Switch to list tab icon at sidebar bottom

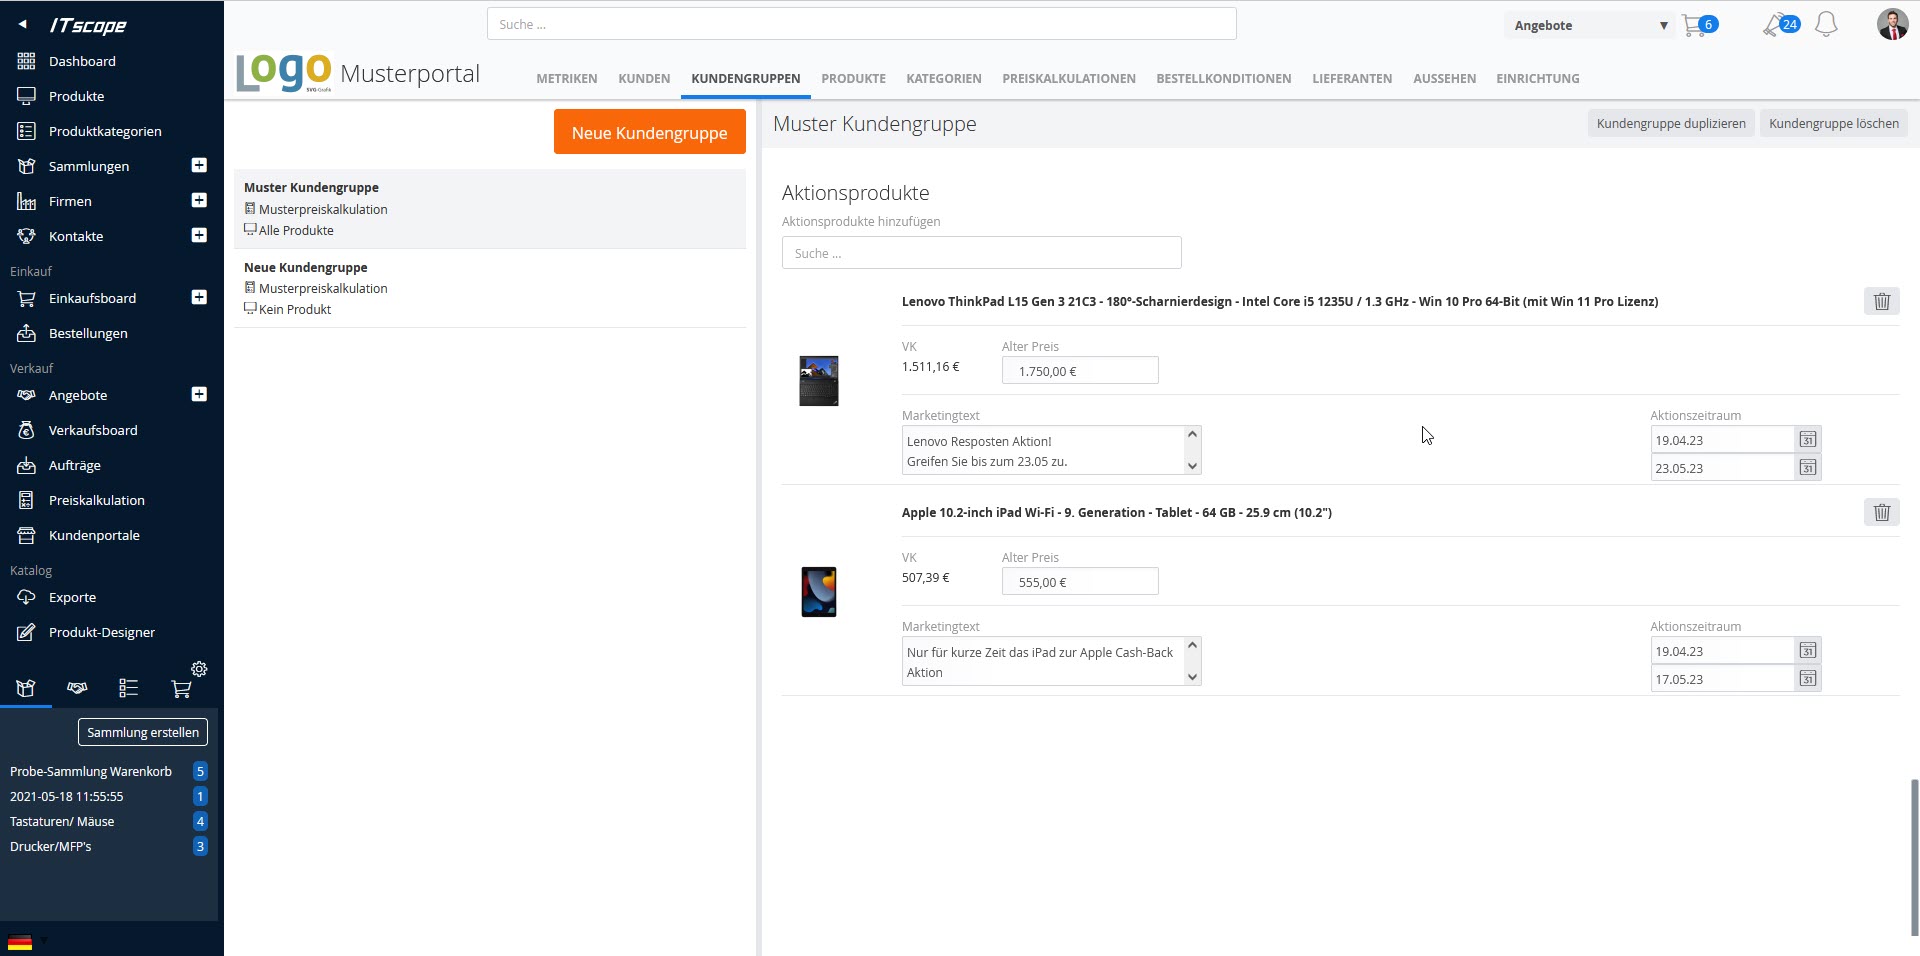[129, 688]
